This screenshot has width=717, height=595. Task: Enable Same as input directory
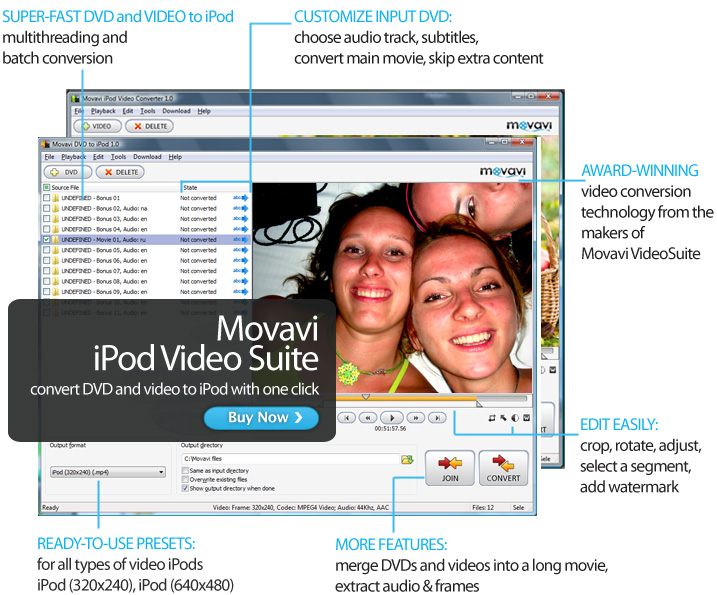click(185, 470)
